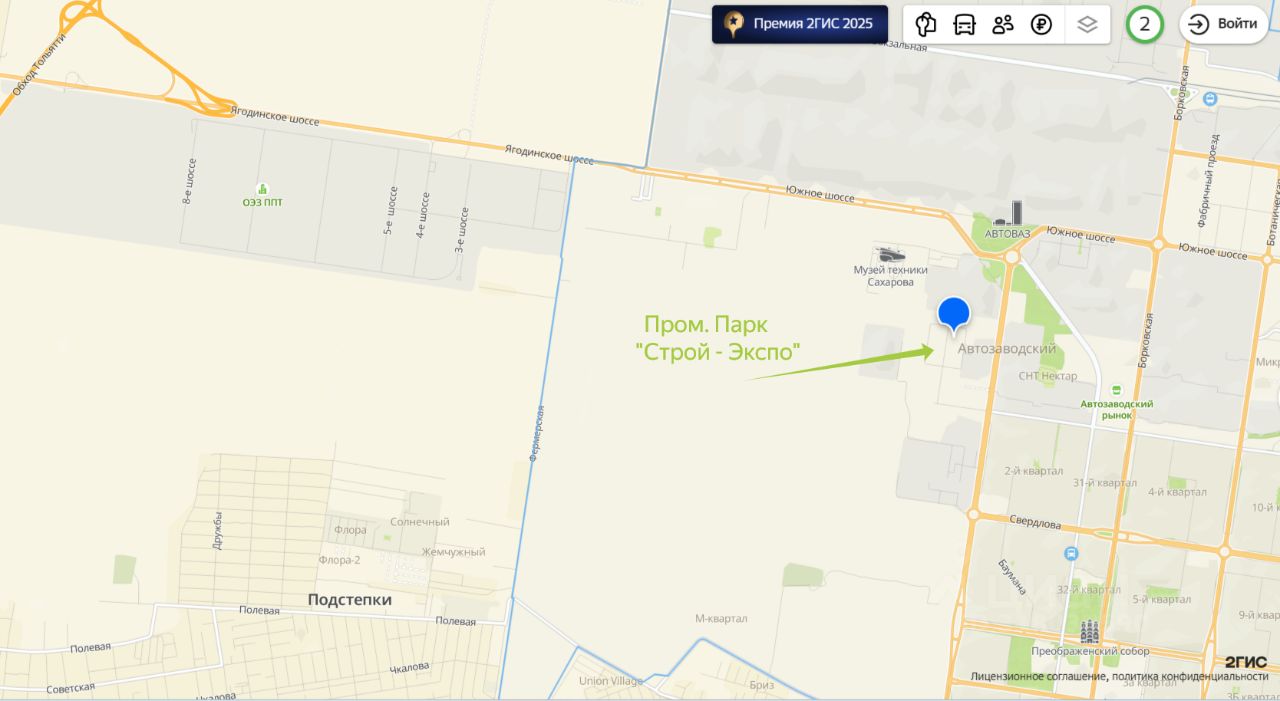Show public transport layer with bus icon

click(964, 25)
